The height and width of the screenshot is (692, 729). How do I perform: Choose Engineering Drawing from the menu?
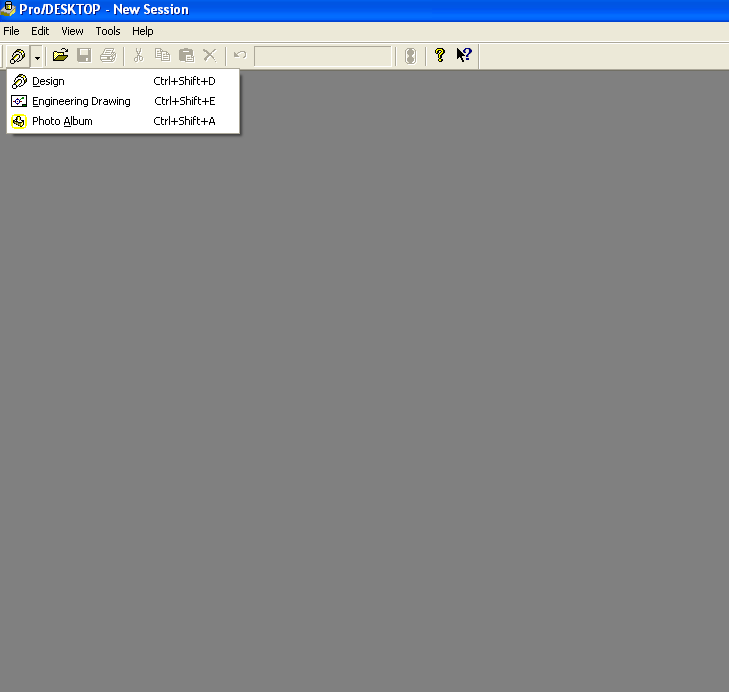(x=123, y=101)
